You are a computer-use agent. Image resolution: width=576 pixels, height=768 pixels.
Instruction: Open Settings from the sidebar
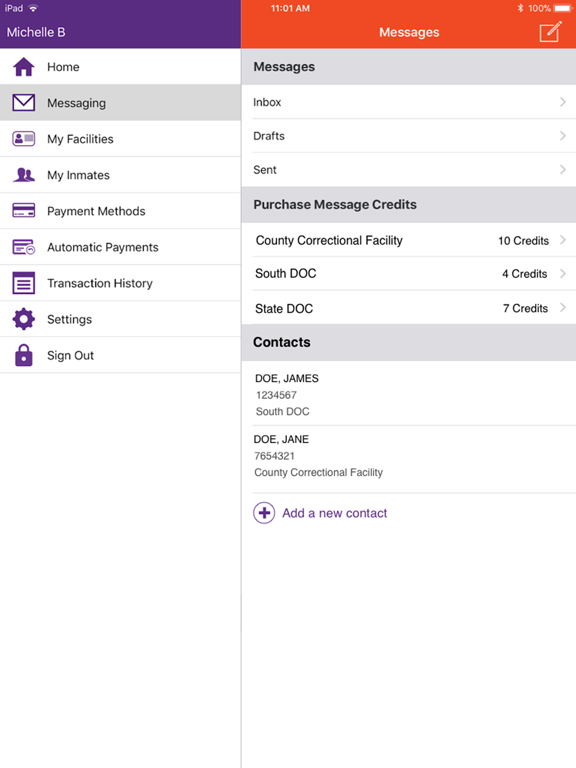pyautogui.click(x=120, y=319)
